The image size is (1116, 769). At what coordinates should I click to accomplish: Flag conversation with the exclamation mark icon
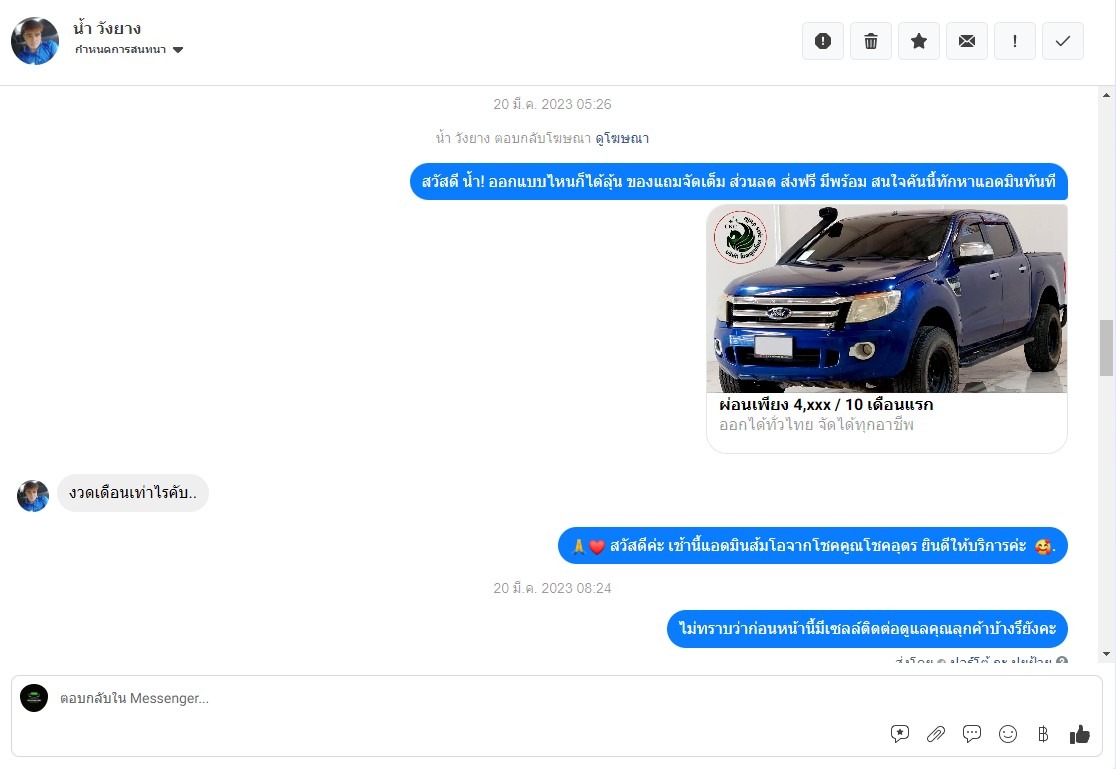[1014, 41]
